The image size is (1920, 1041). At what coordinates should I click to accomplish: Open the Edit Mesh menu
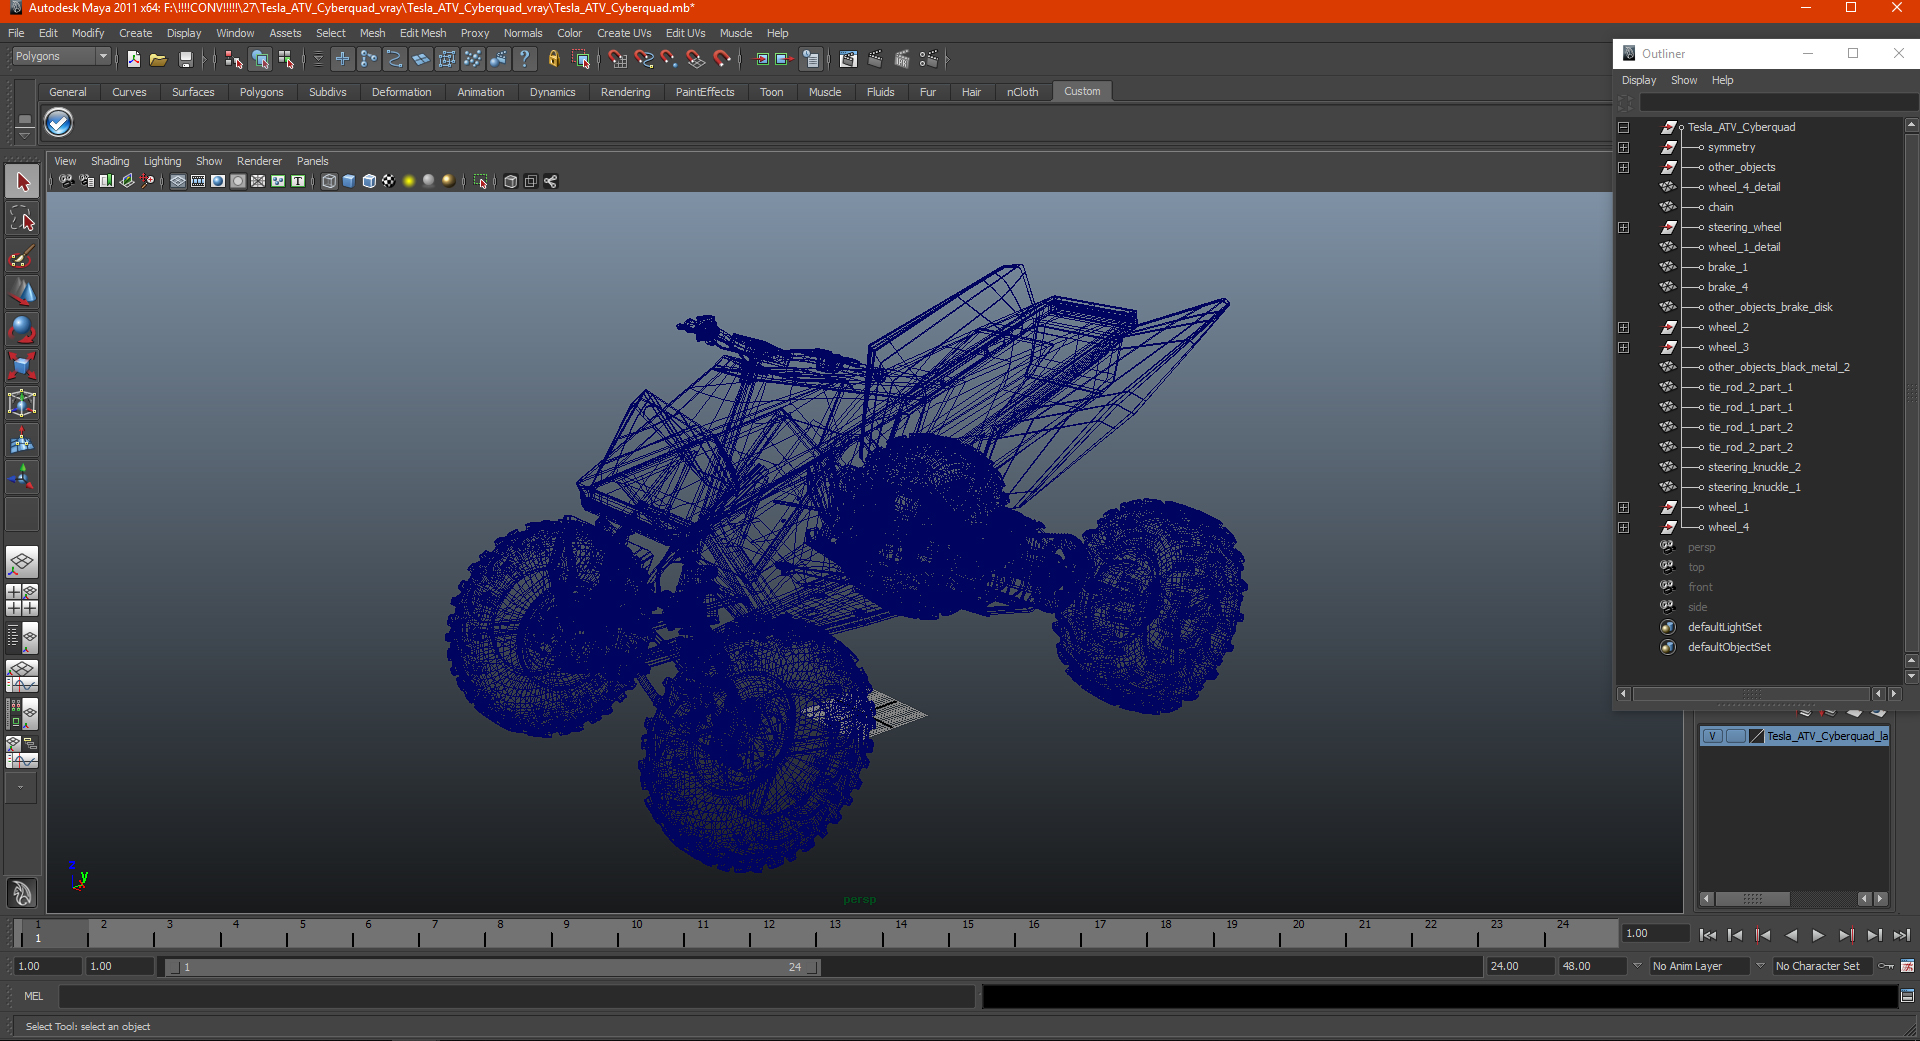(423, 33)
